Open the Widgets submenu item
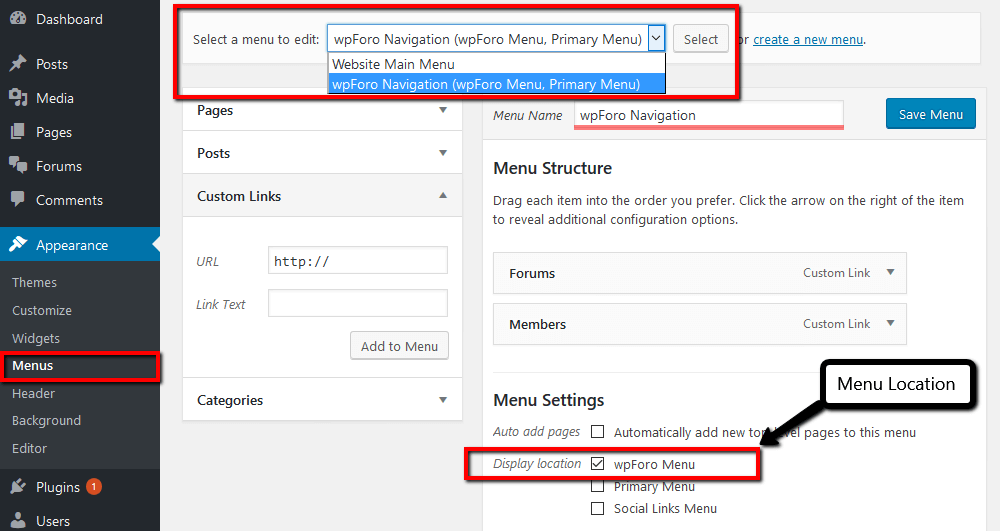Screen dimensions: 1000x531 [36, 338]
